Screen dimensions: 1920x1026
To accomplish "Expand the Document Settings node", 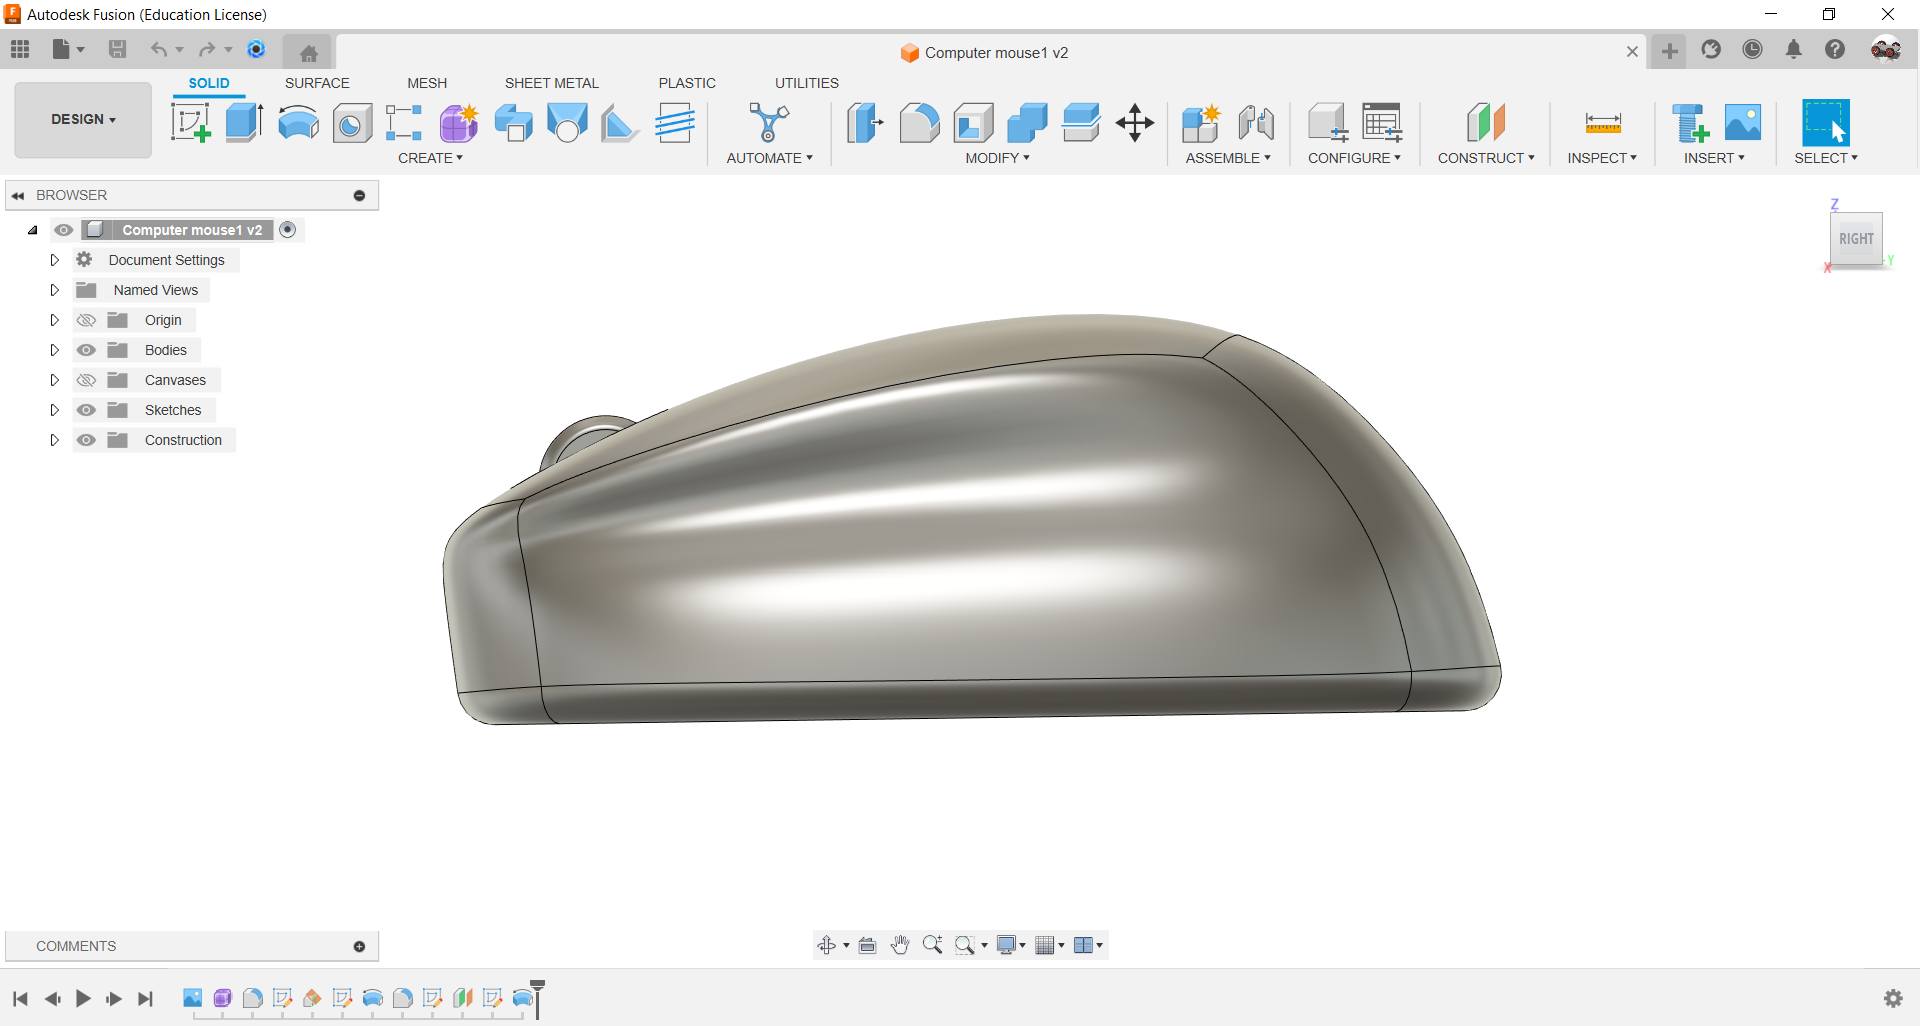I will click(x=55, y=260).
